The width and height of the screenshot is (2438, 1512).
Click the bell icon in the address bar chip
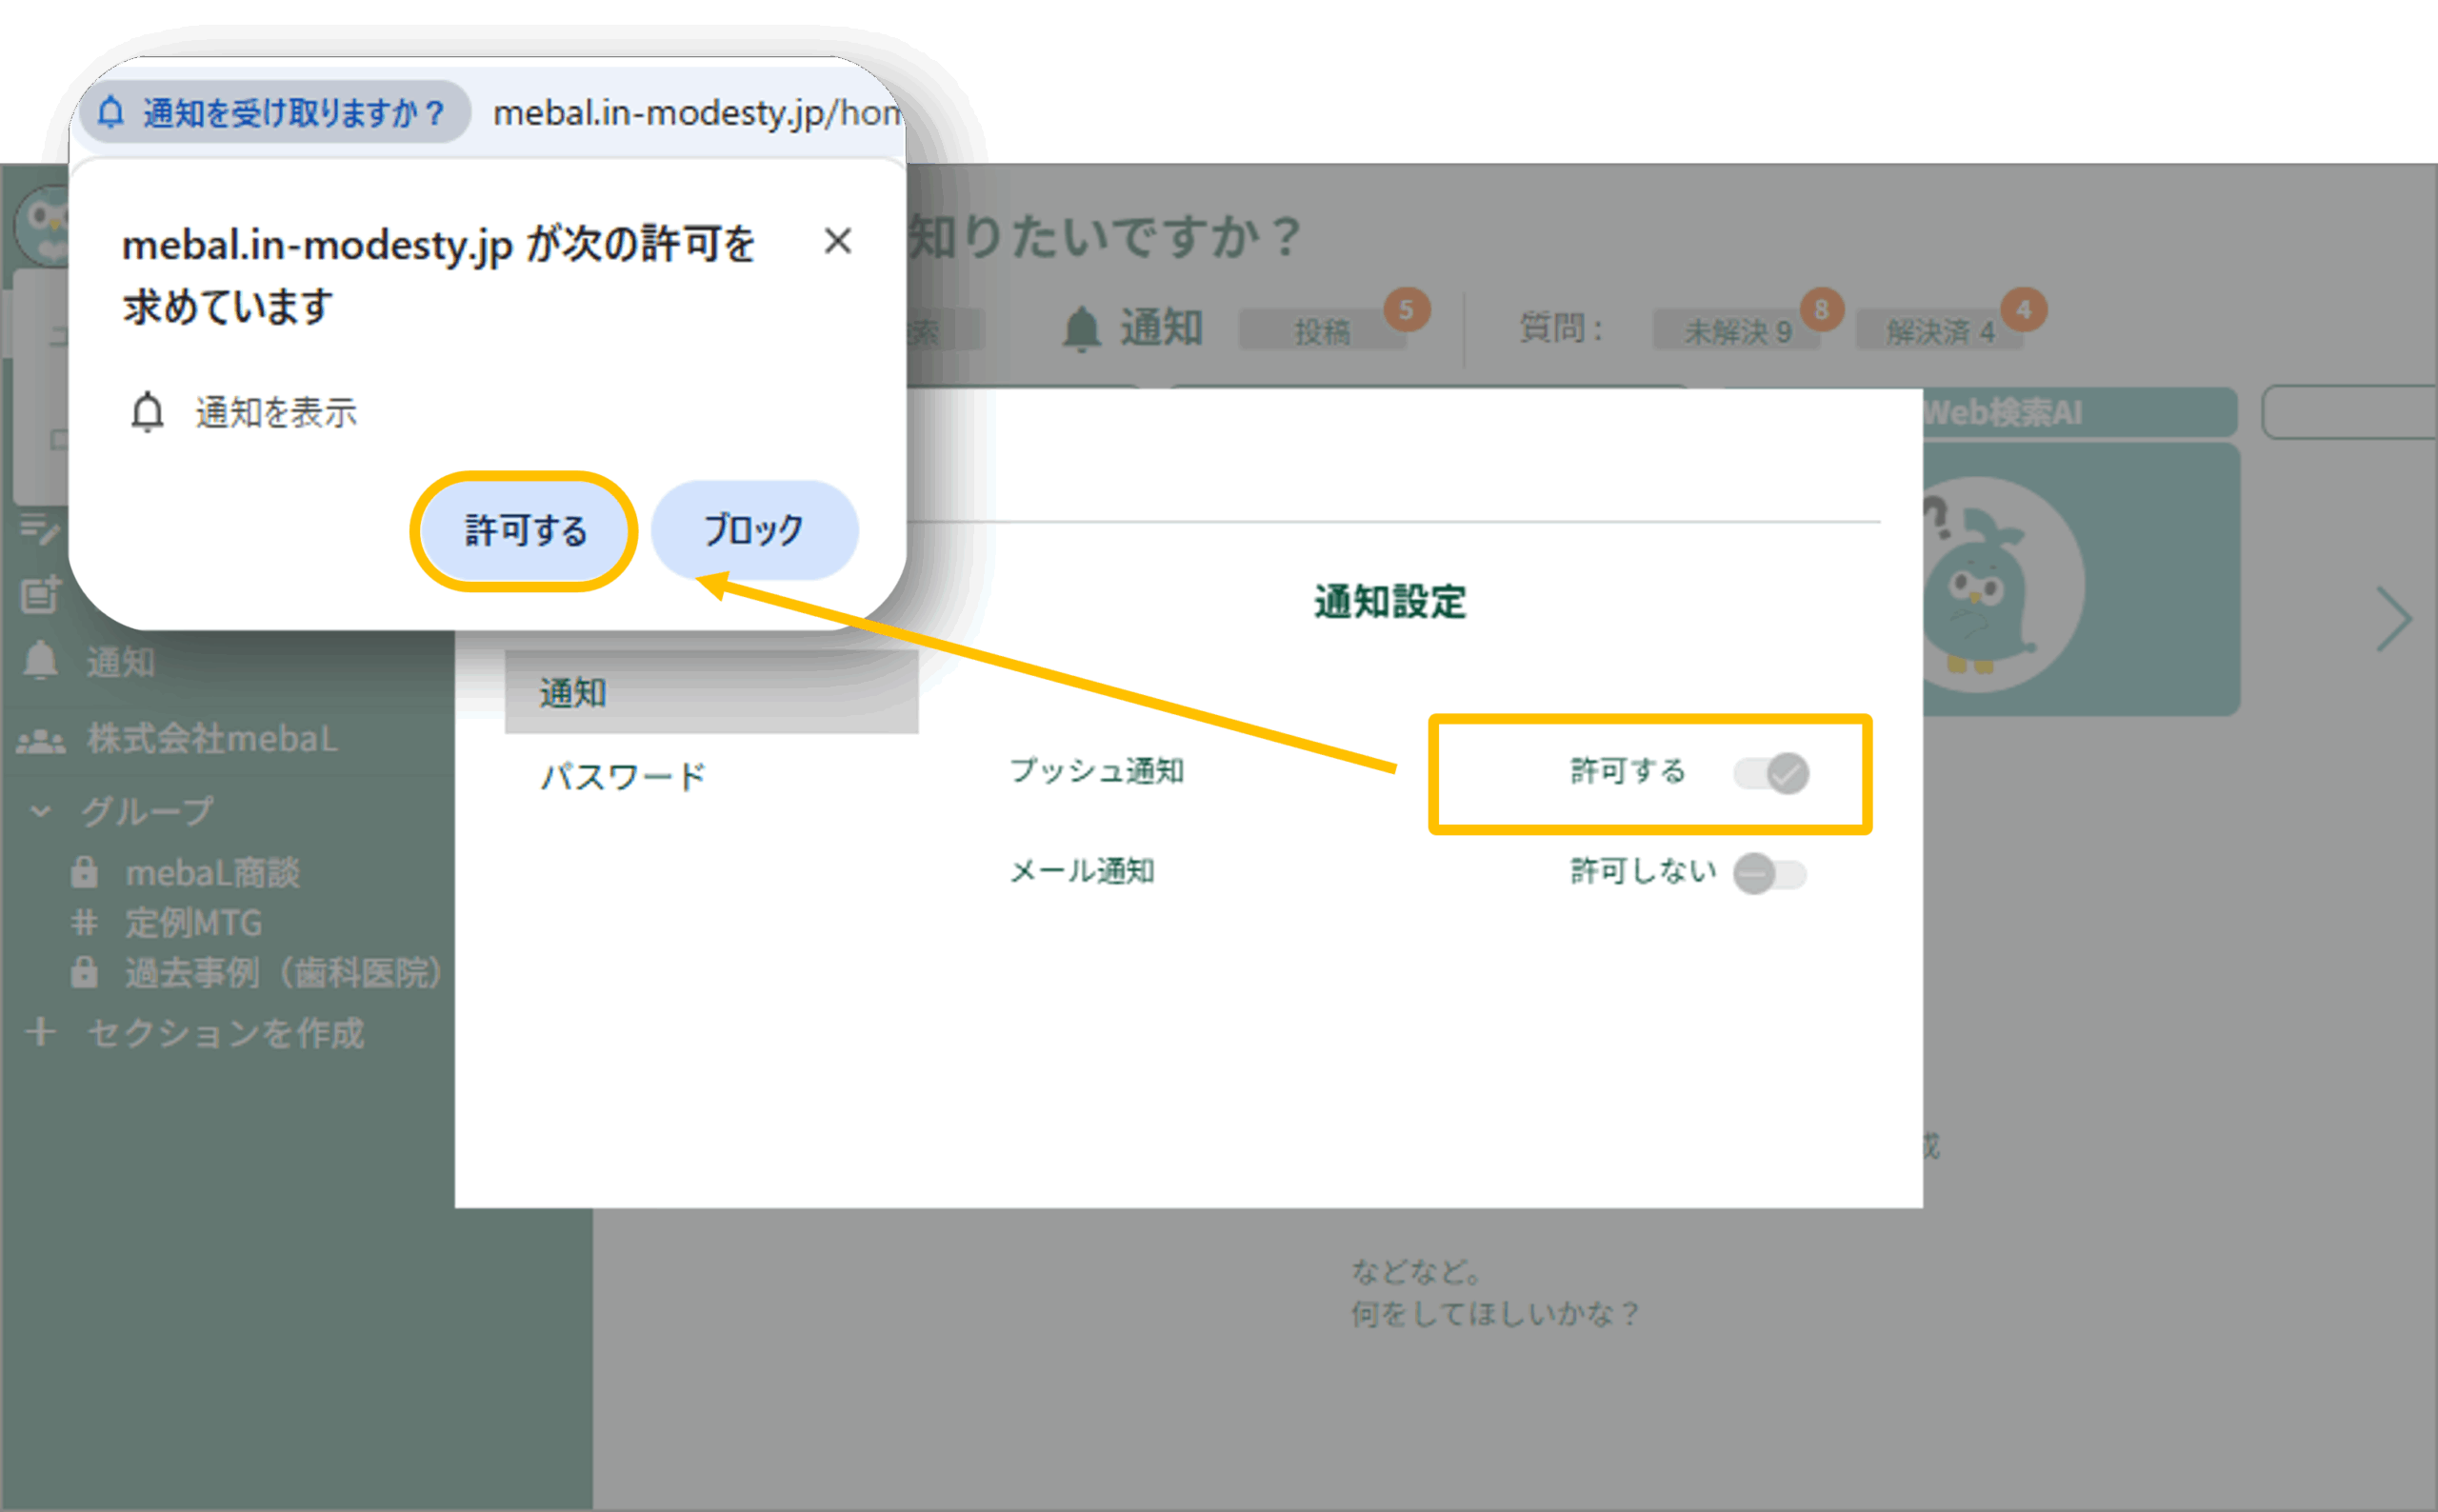pyautogui.click(x=112, y=113)
